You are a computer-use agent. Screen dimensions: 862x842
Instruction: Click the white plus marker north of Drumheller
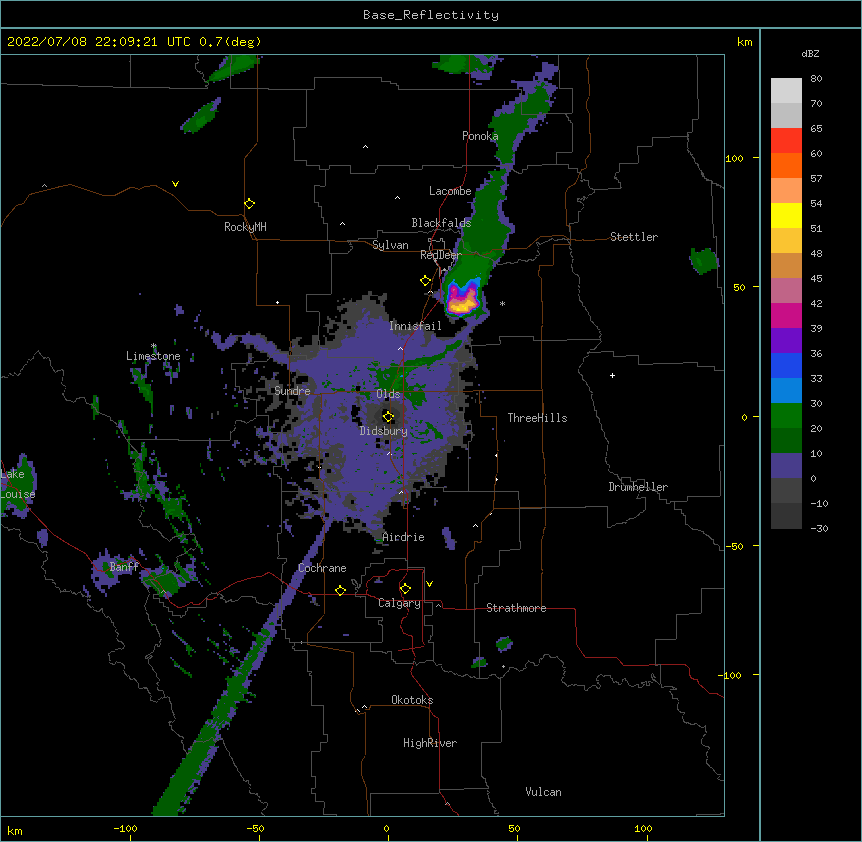tap(612, 375)
